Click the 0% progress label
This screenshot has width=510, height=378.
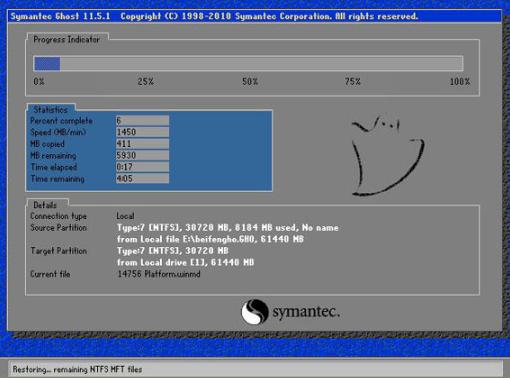tap(39, 81)
